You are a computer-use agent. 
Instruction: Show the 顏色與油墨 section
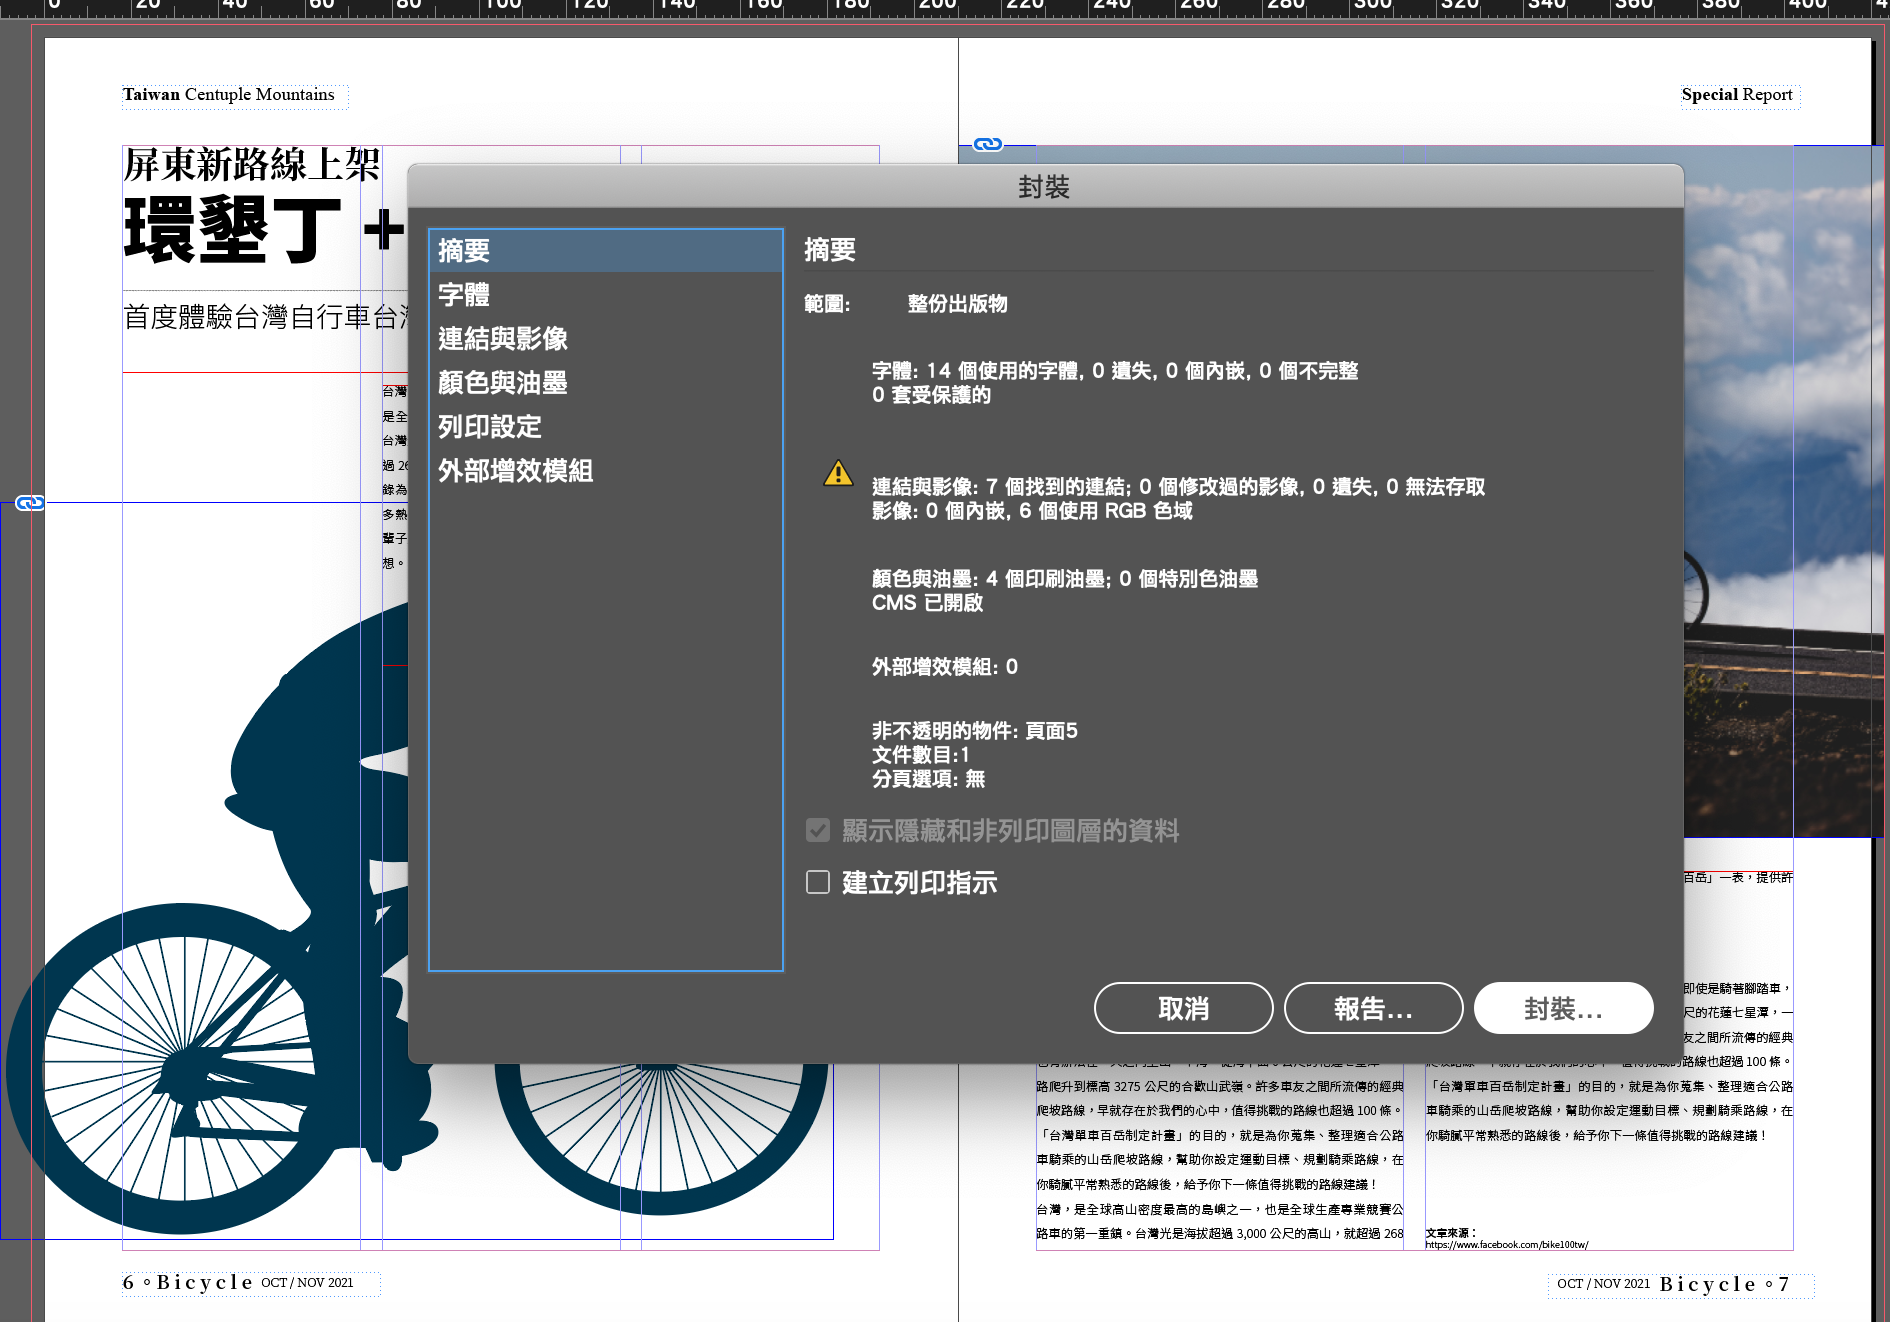coord(502,383)
